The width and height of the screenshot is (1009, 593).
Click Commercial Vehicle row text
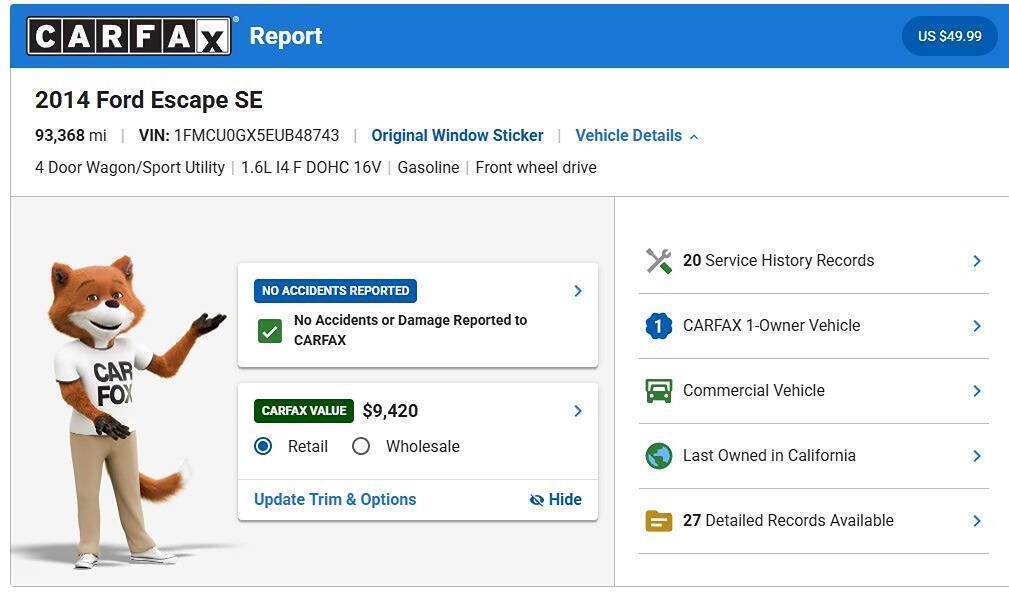pyautogui.click(x=754, y=390)
